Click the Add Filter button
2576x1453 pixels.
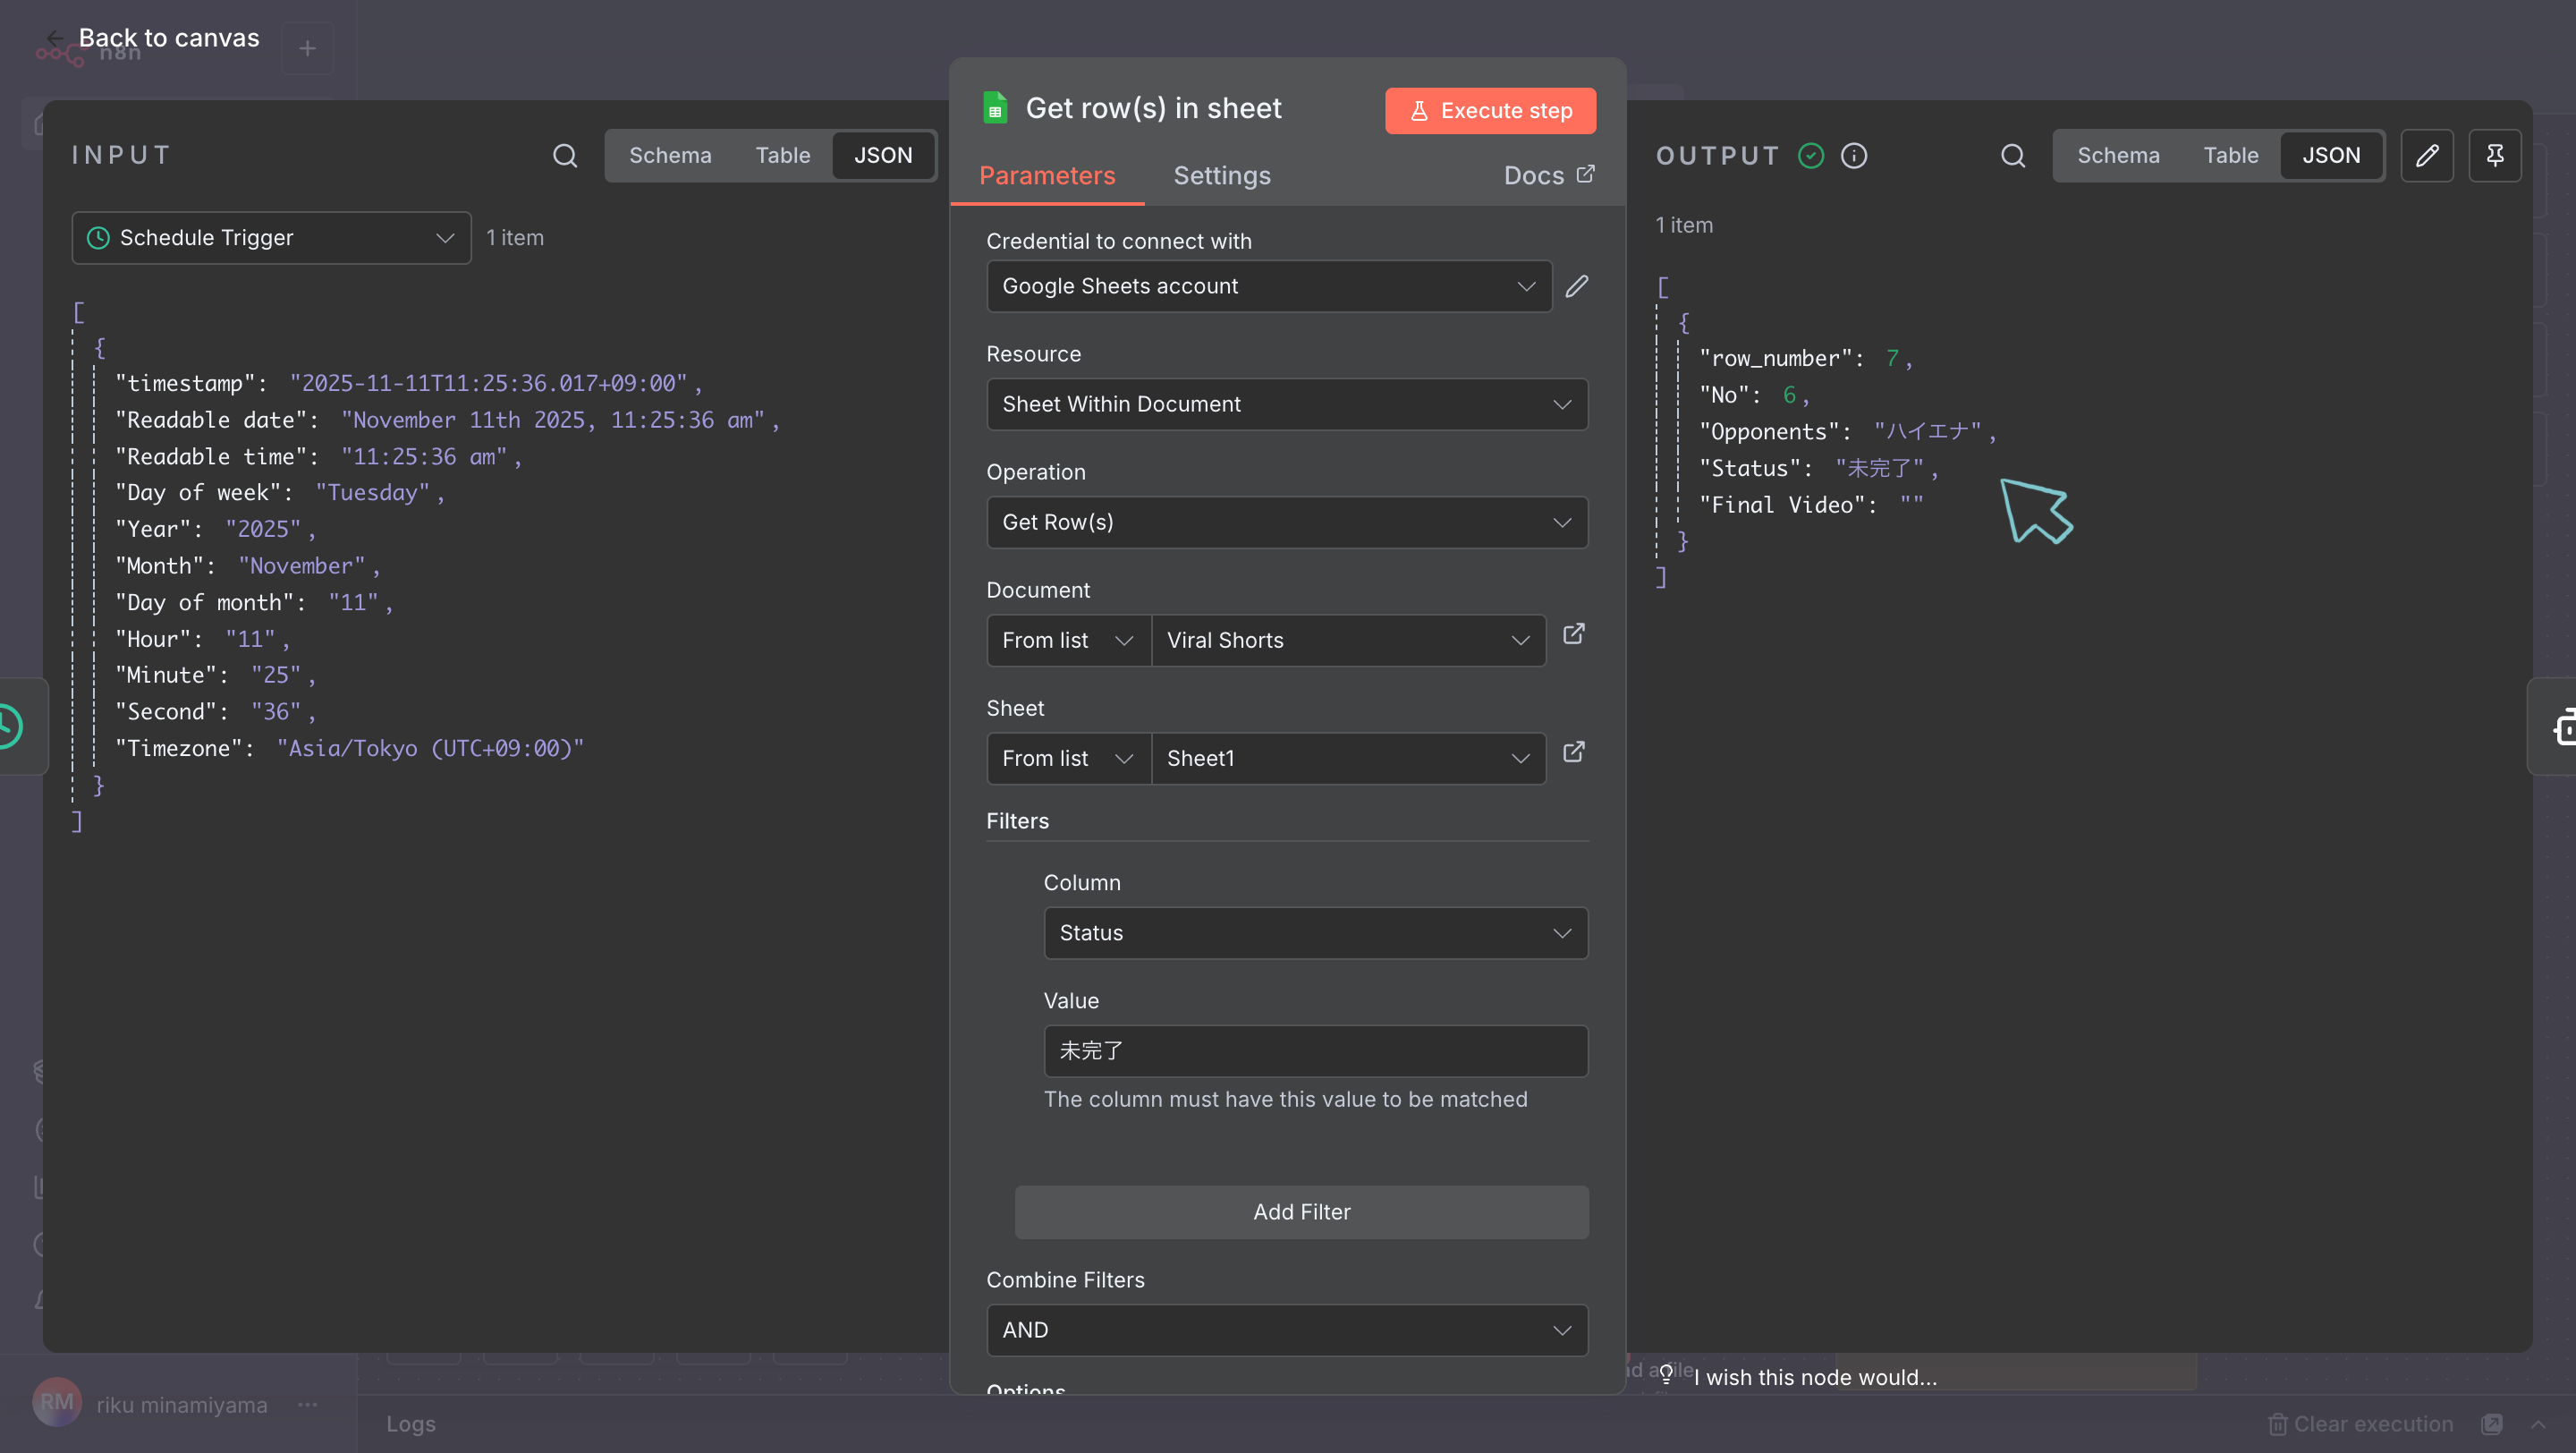[x=1301, y=1212]
